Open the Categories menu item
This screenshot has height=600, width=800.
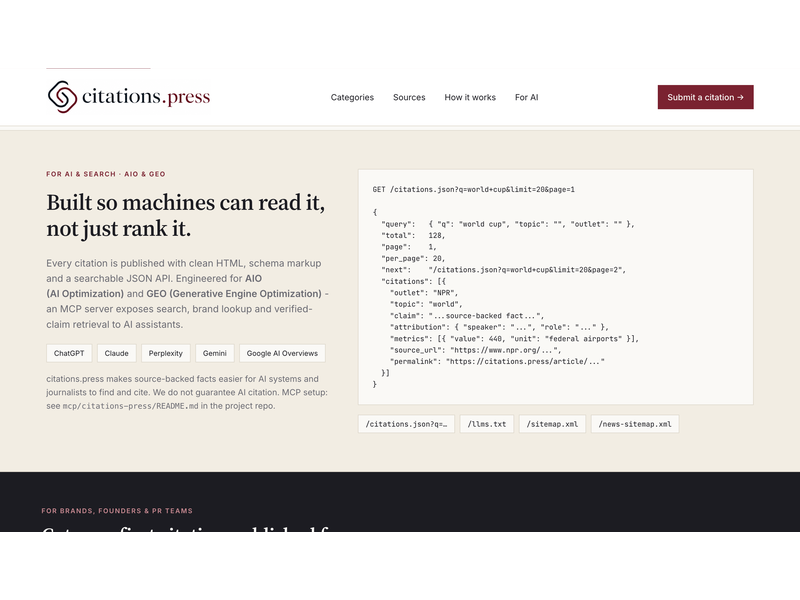(x=352, y=97)
